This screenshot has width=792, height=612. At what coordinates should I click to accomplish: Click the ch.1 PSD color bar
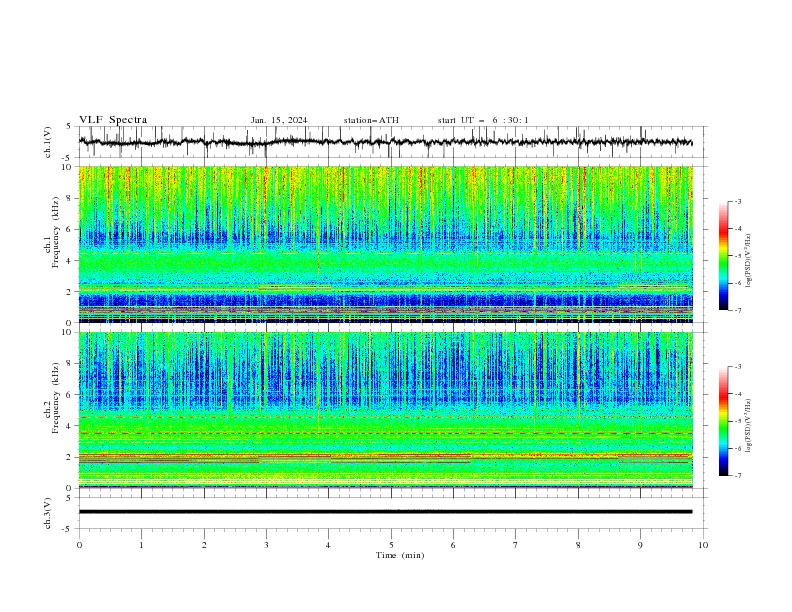tap(723, 256)
